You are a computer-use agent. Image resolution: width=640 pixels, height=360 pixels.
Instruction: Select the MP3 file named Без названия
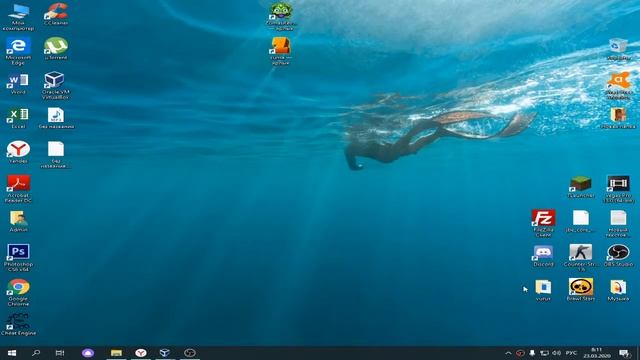[56, 118]
